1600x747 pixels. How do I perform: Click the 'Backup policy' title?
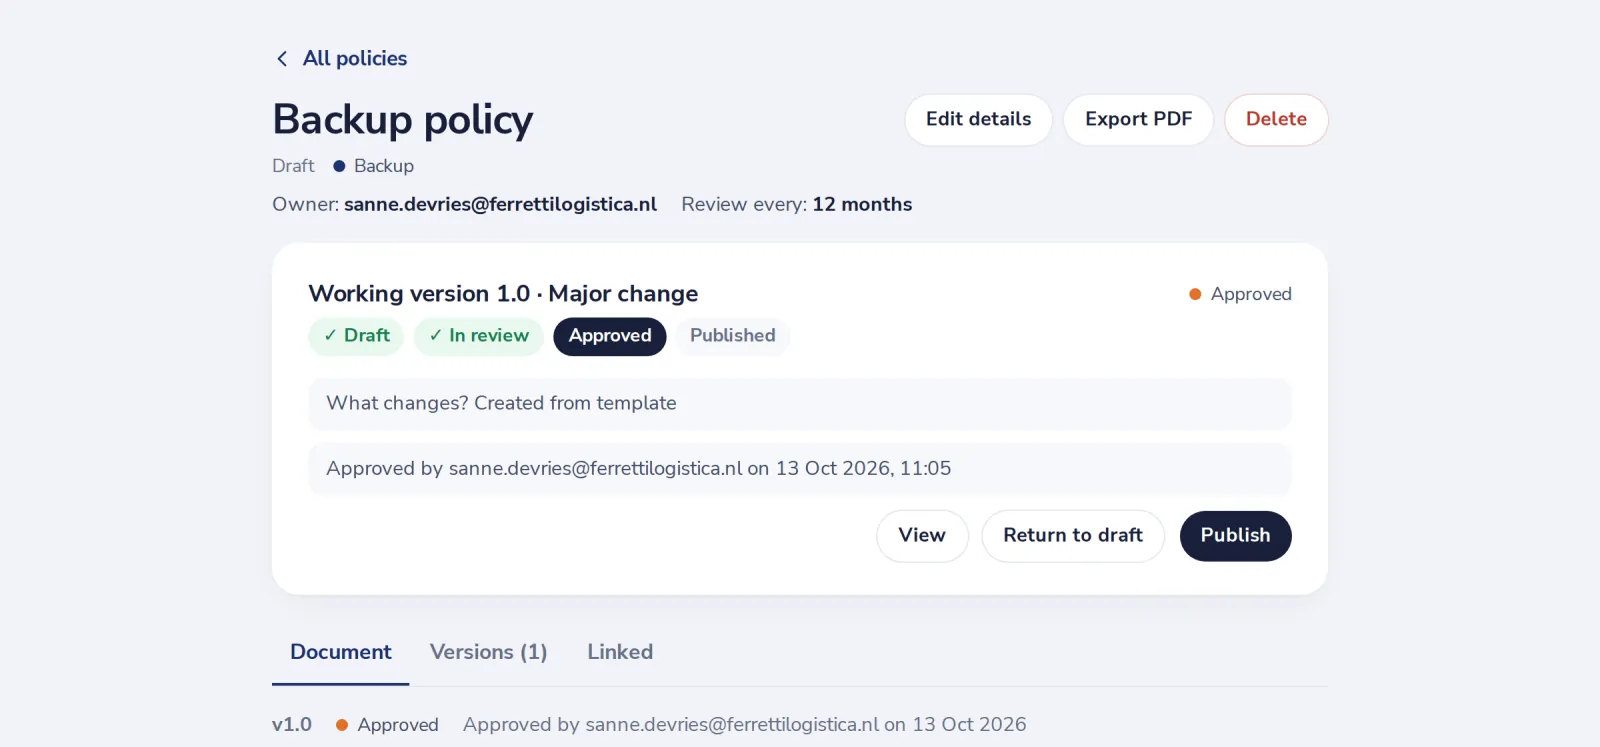tap(403, 120)
